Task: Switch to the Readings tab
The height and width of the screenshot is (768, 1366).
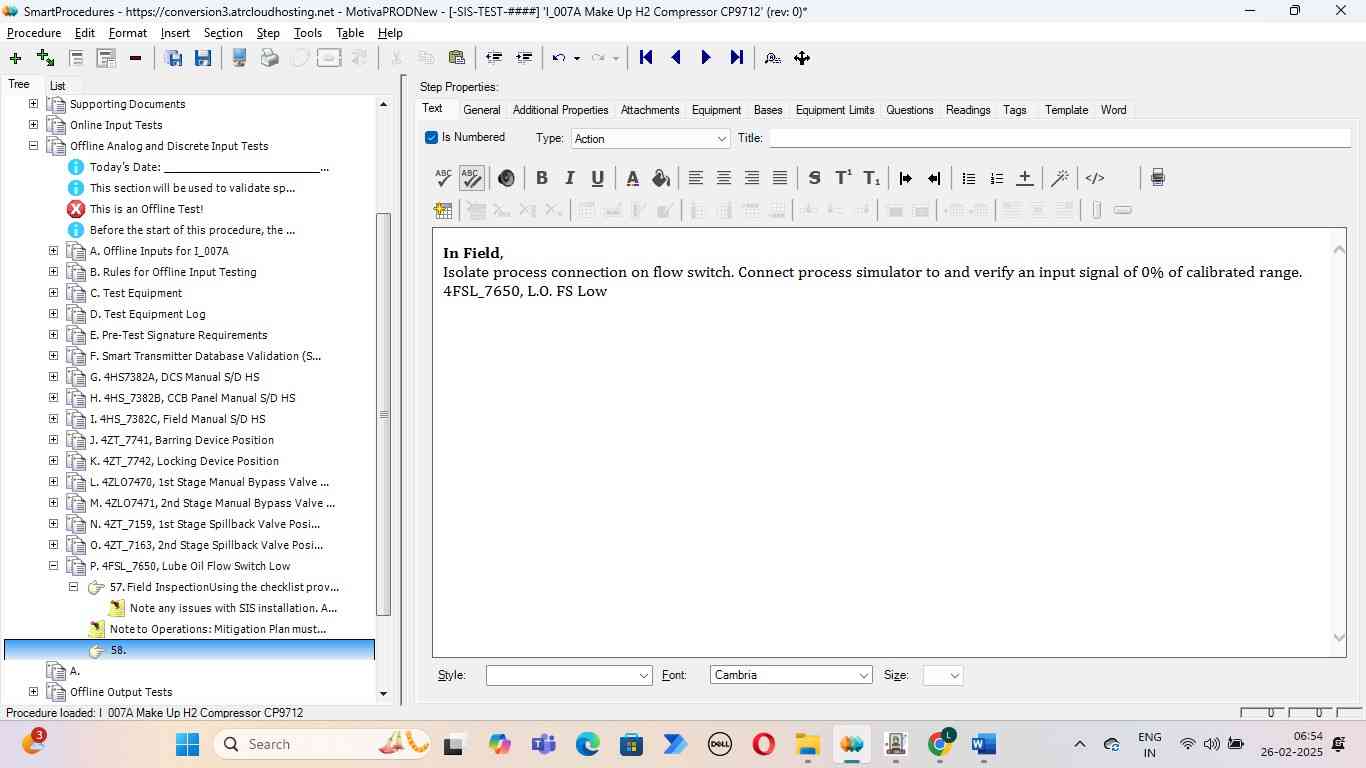Action: pyautogui.click(x=968, y=110)
